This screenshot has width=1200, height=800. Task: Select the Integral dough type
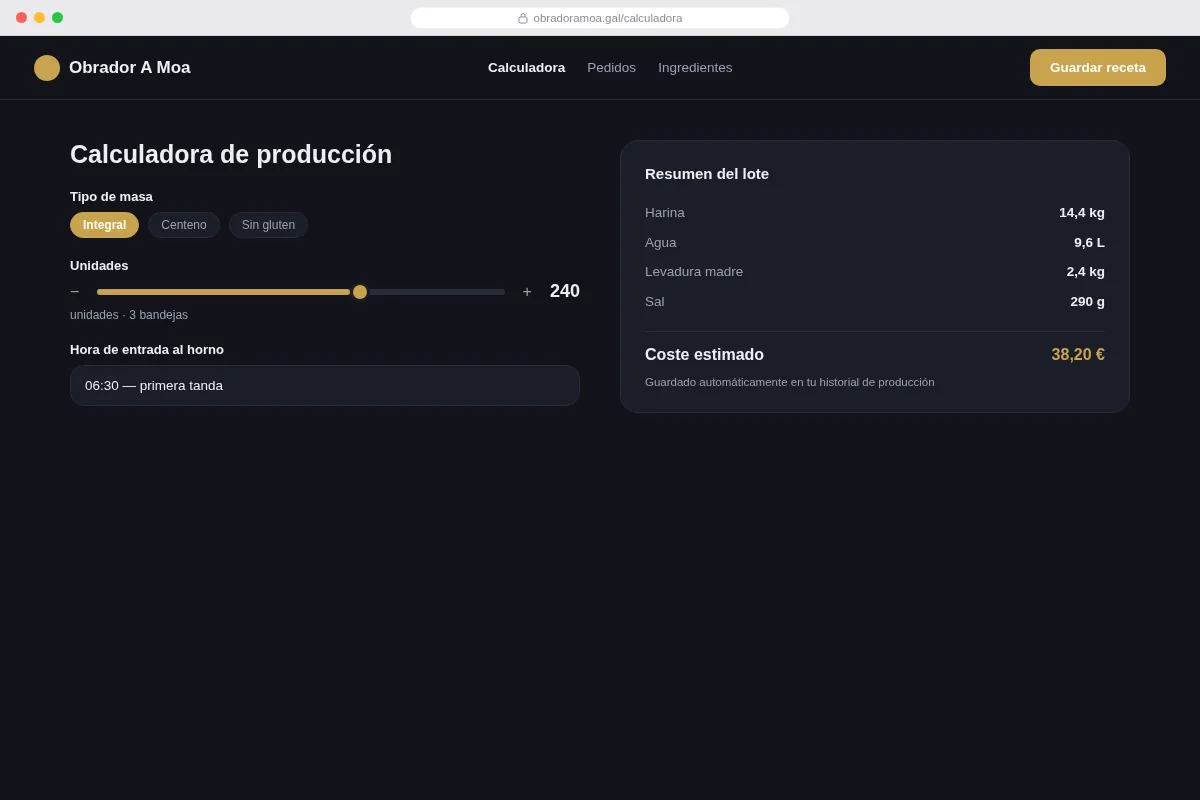(104, 225)
